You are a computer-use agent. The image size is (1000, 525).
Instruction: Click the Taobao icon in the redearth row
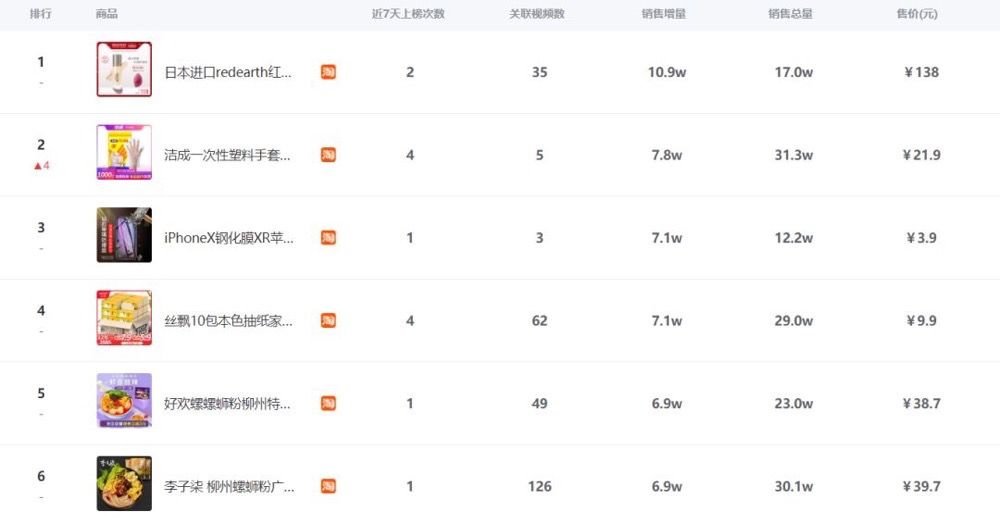[x=328, y=72]
